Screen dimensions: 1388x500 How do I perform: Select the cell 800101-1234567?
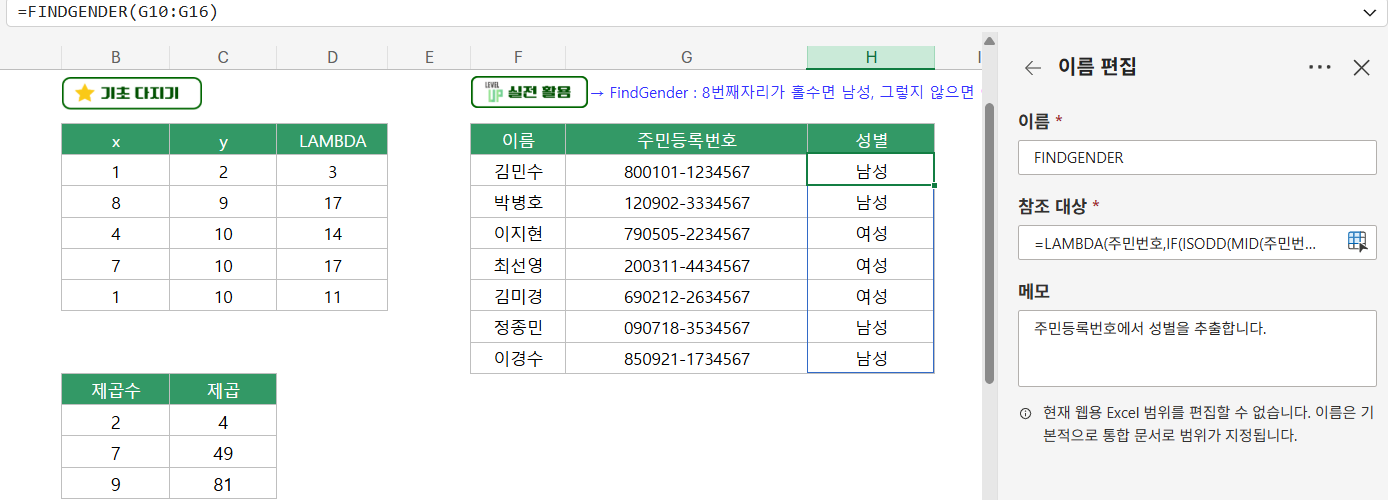686,171
